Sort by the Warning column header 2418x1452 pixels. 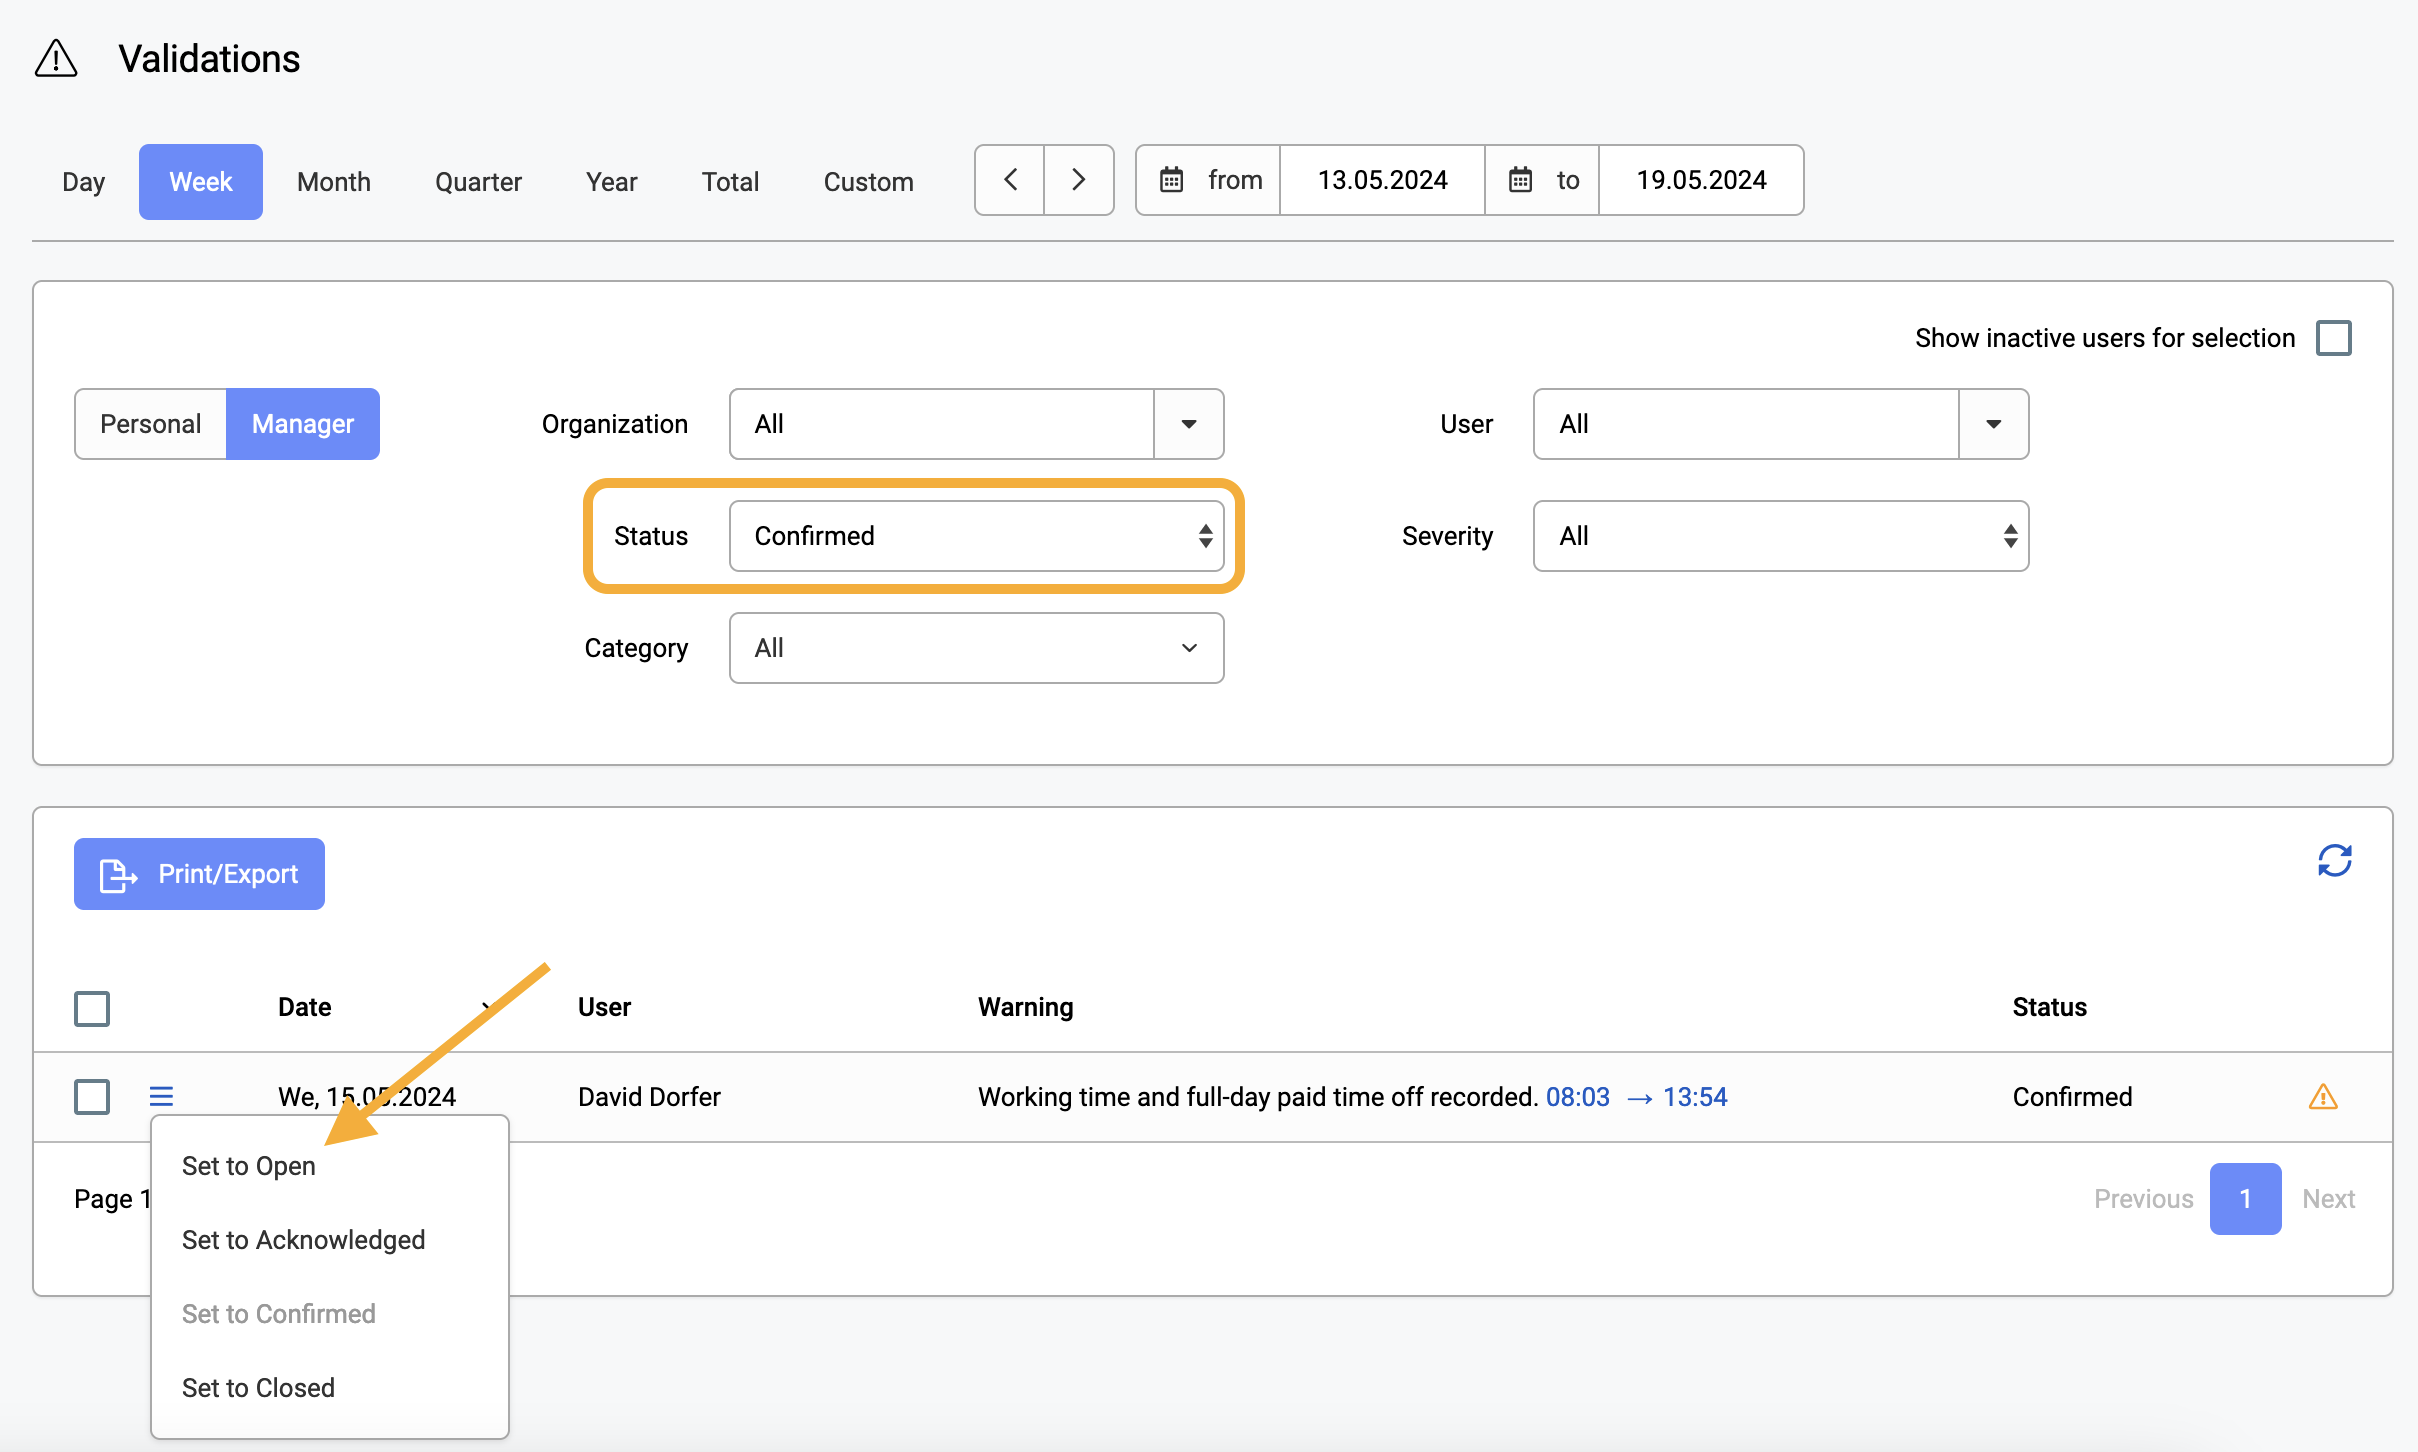1025,1007
